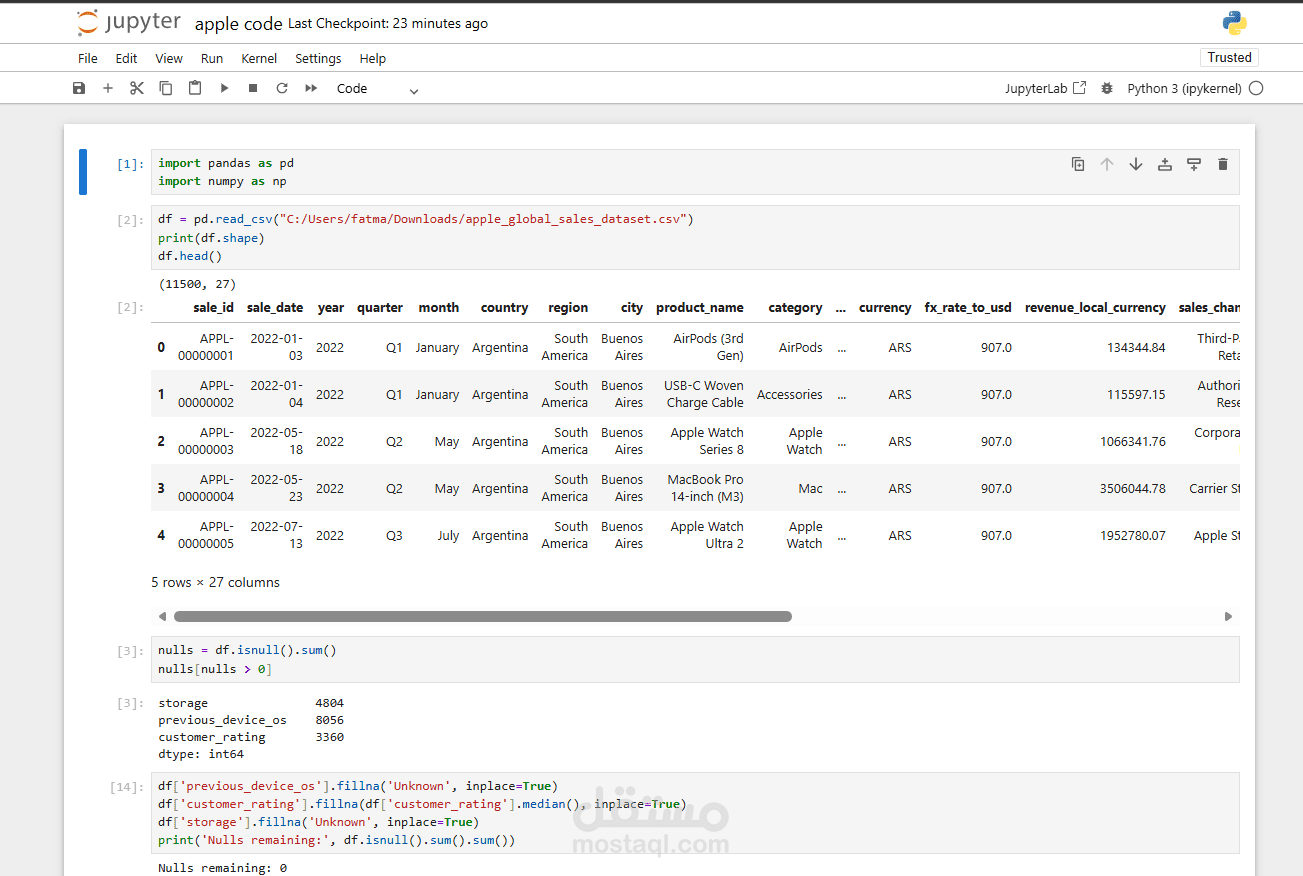Save the notebook with the floppy disk icon
Image resolution: width=1303 pixels, height=876 pixels.
[x=79, y=88]
